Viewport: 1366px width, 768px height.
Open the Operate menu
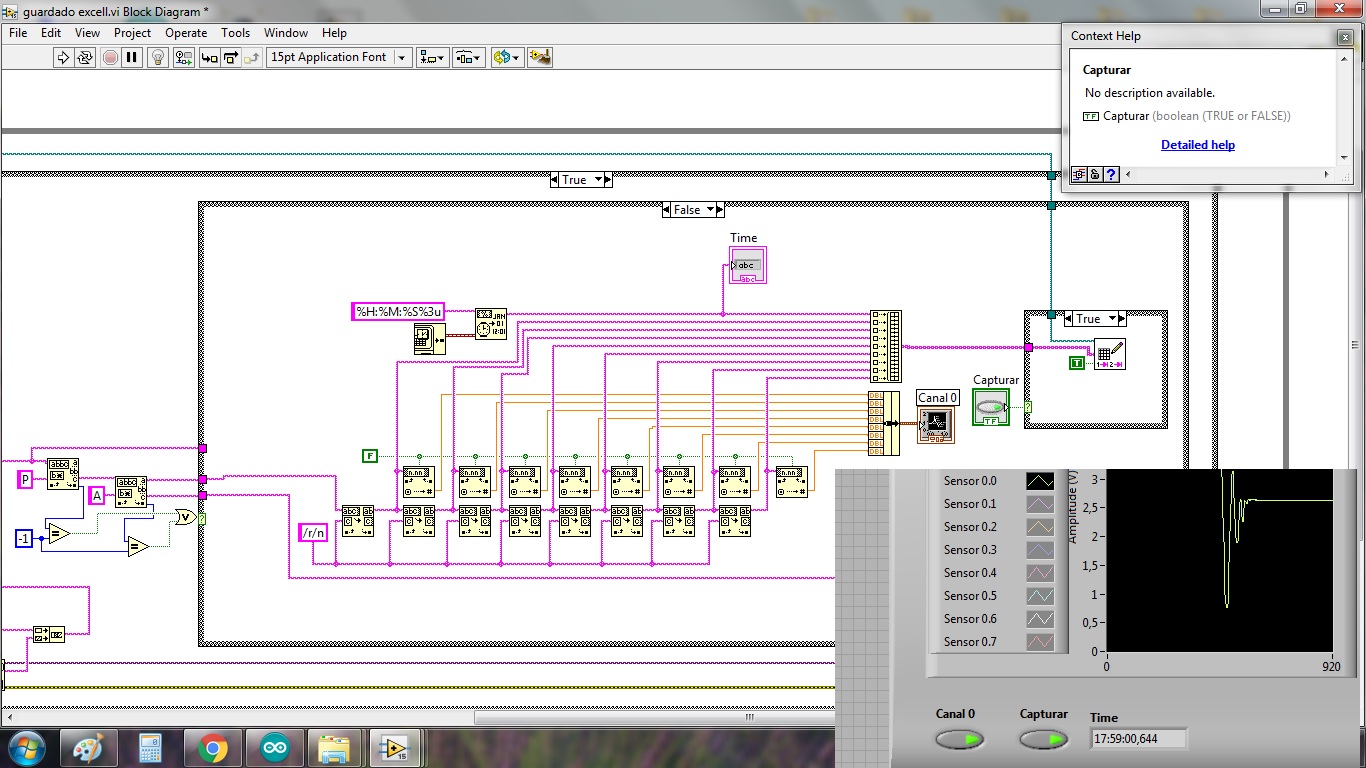coord(186,33)
